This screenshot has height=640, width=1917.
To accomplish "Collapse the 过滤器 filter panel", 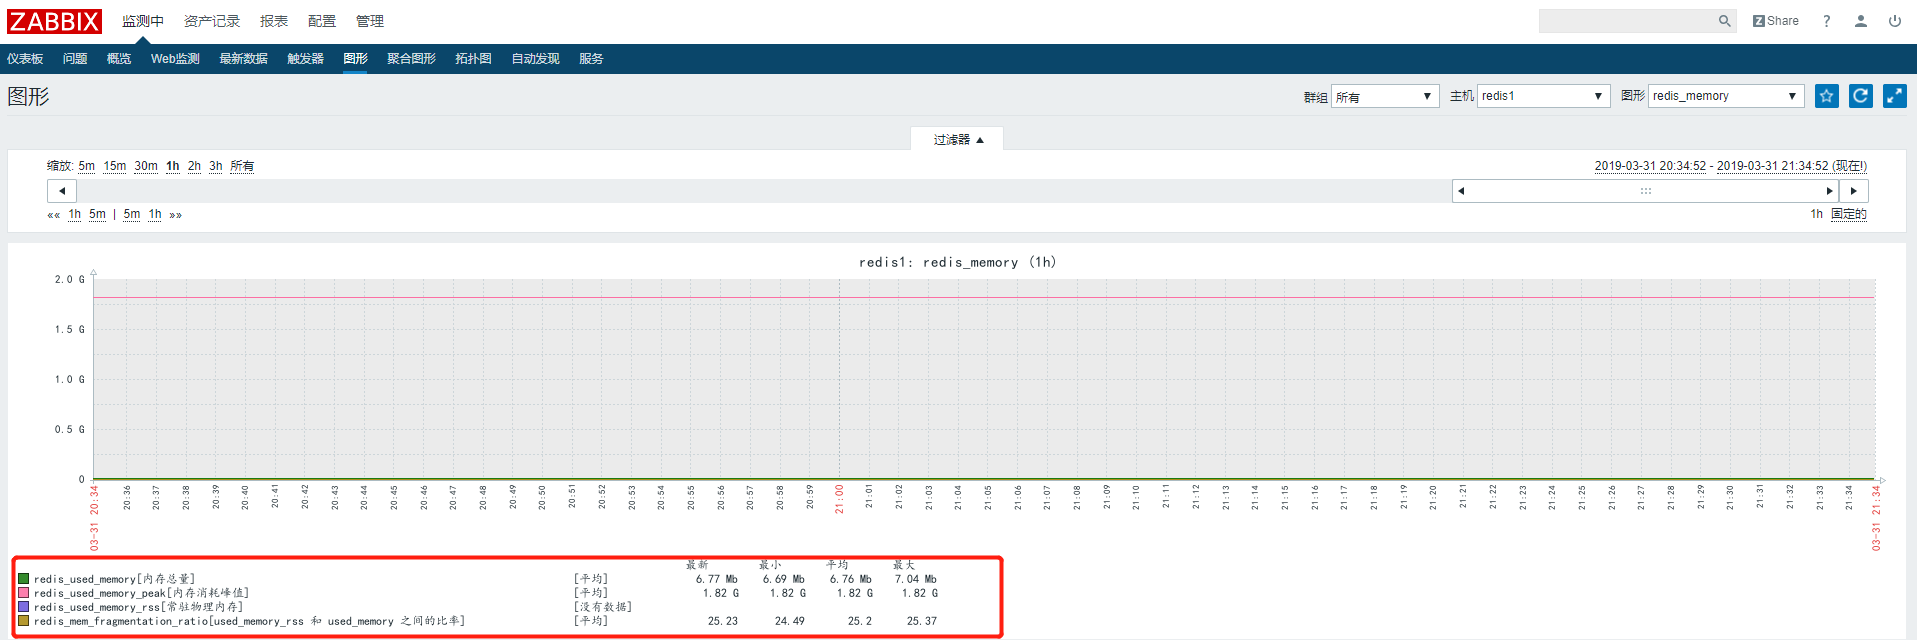I will click(x=957, y=139).
